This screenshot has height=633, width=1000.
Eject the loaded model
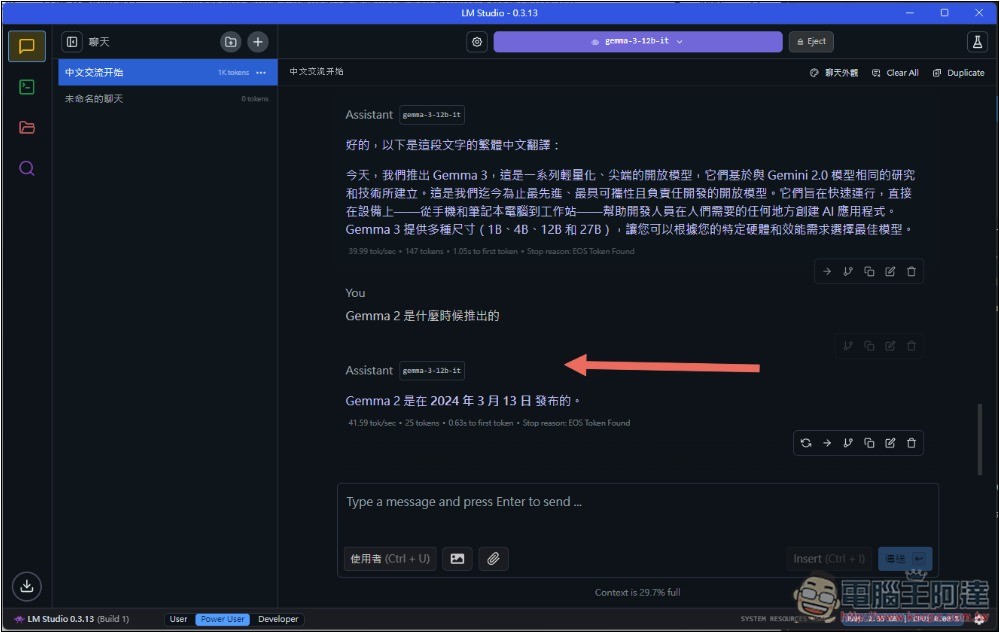pos(810,42)
